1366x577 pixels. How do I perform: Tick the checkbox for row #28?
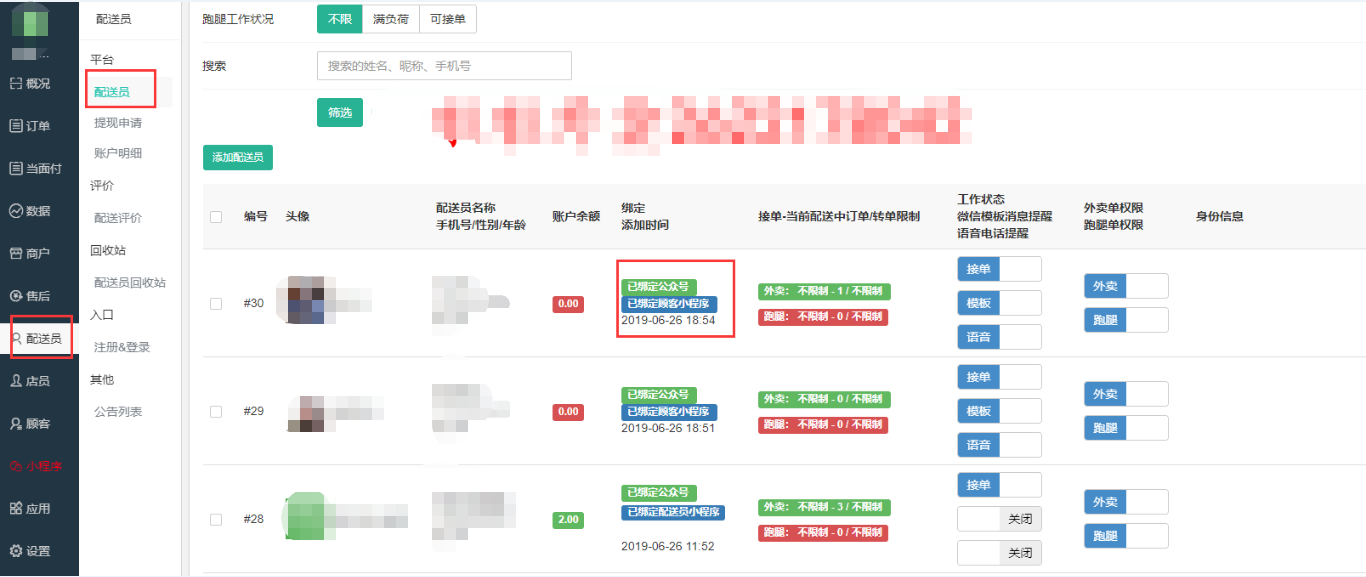(x=216, y=519)
